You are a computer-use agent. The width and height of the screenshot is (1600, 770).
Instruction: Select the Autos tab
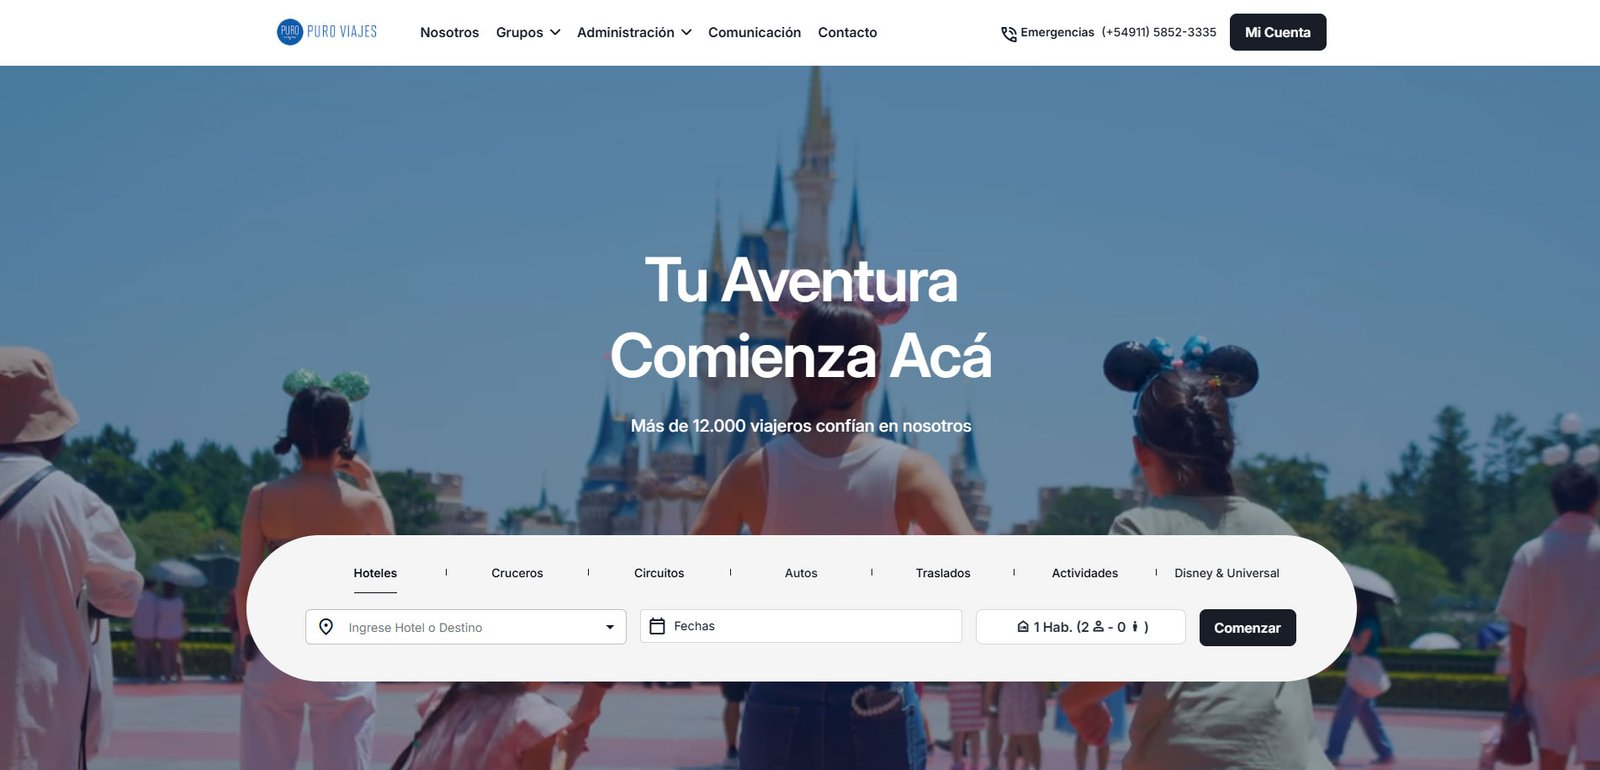click(801, 573)
